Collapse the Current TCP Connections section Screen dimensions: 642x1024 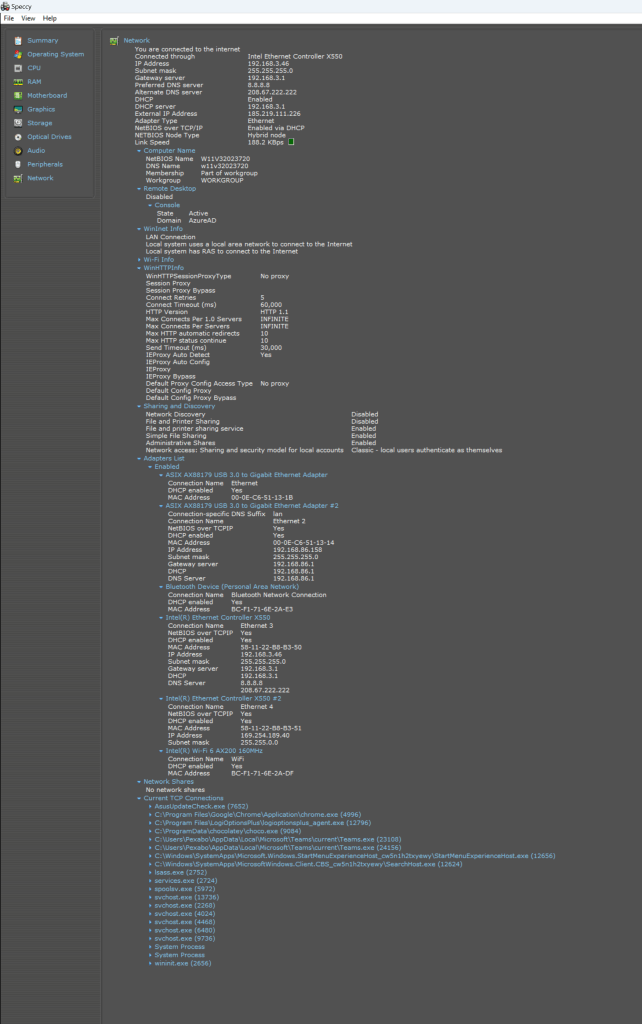(139, 798)
